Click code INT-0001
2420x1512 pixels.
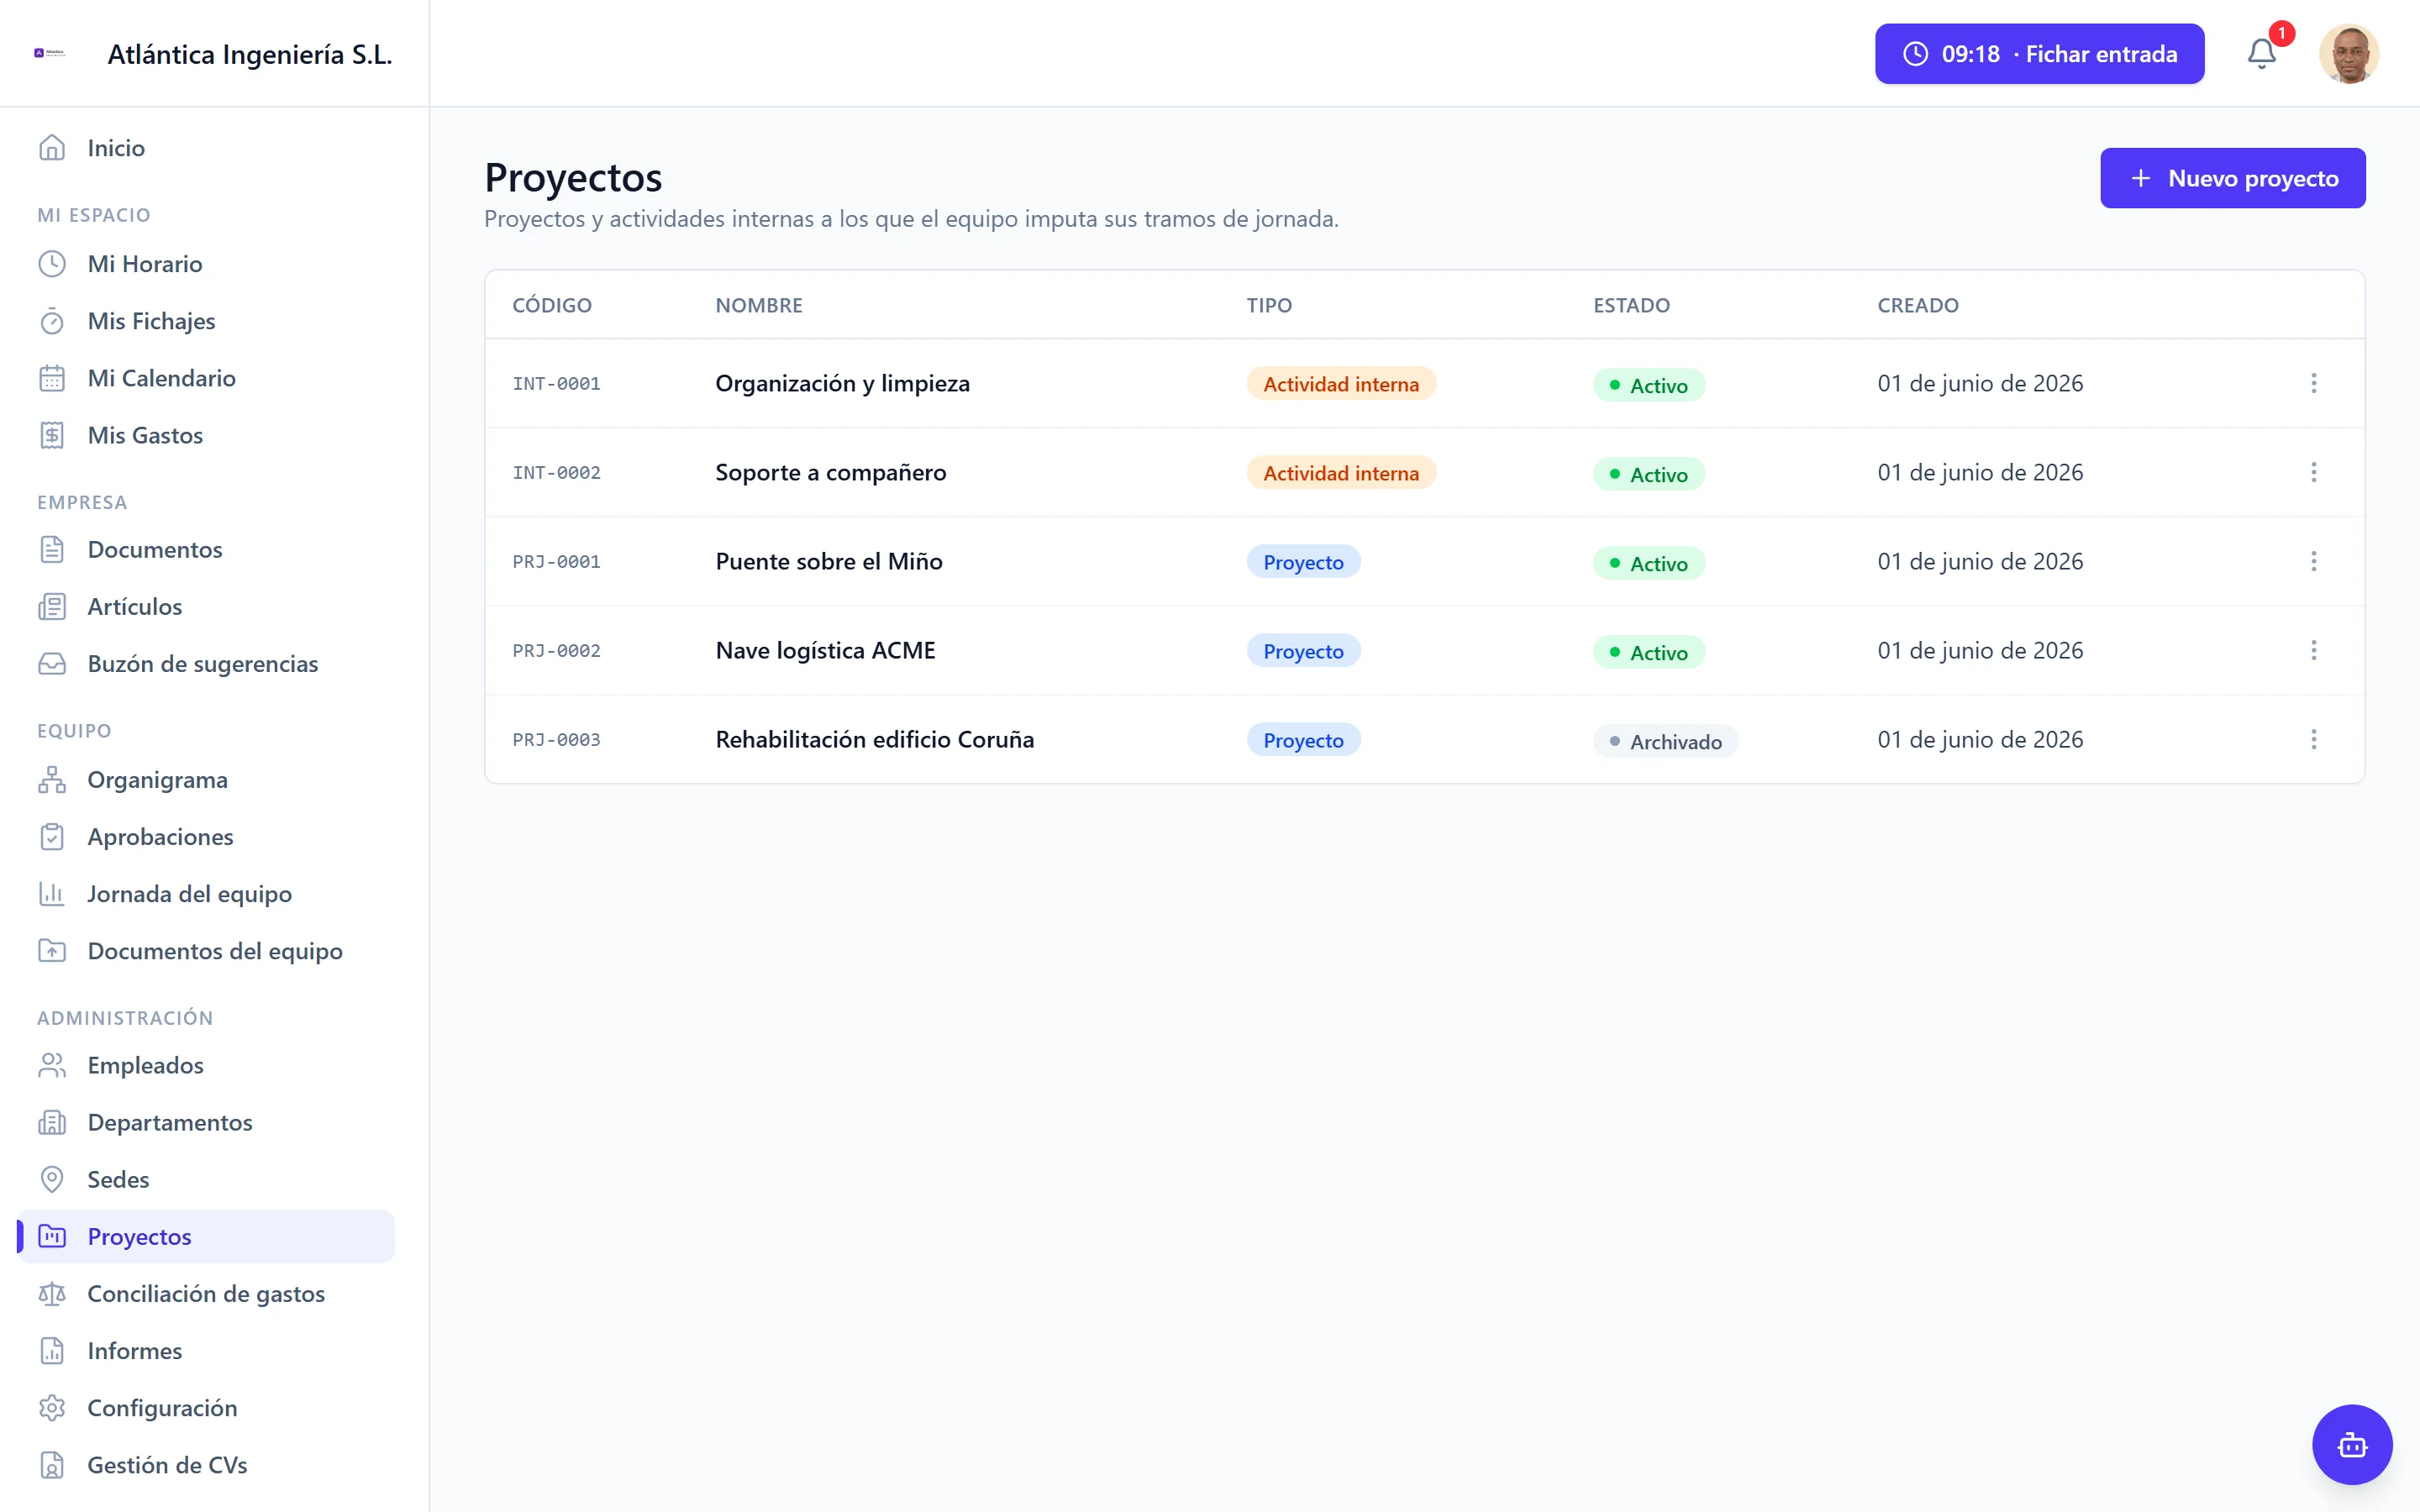coord(556,383)
